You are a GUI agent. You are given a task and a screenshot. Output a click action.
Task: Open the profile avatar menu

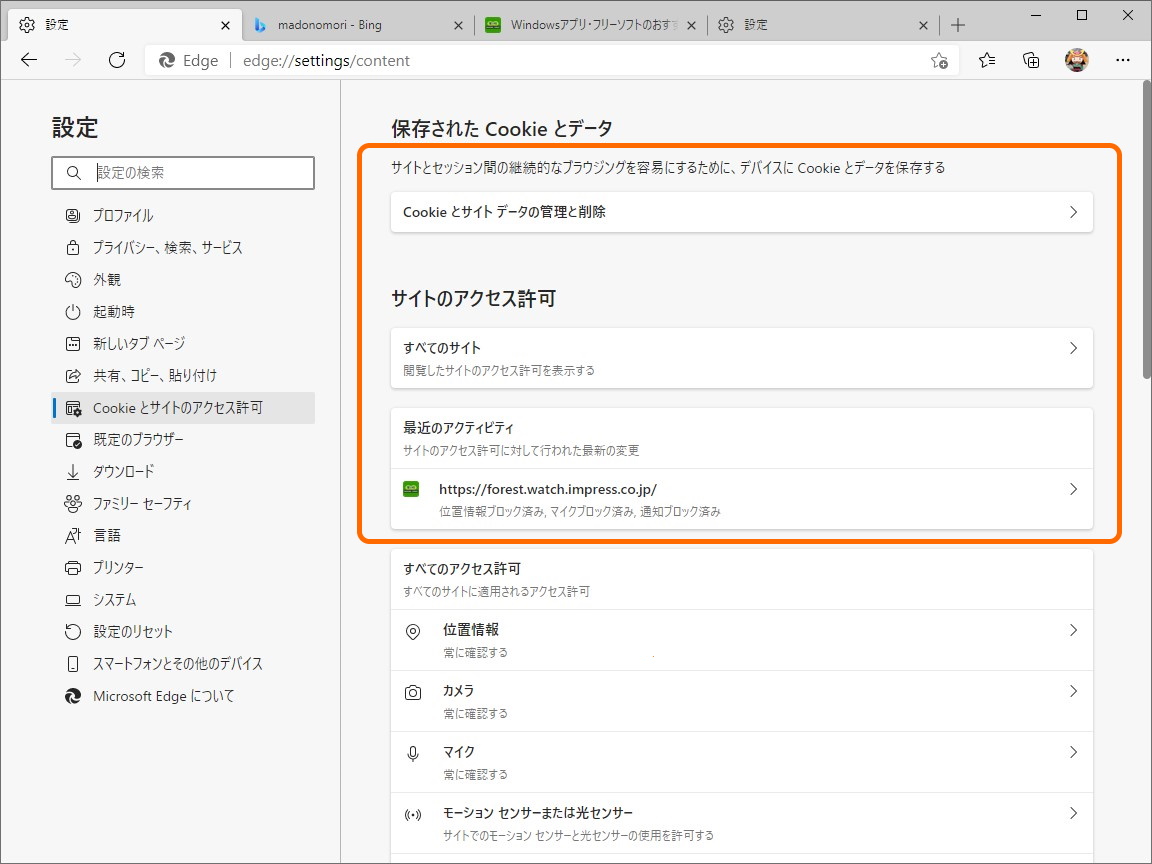click(x=1077, y=60)
